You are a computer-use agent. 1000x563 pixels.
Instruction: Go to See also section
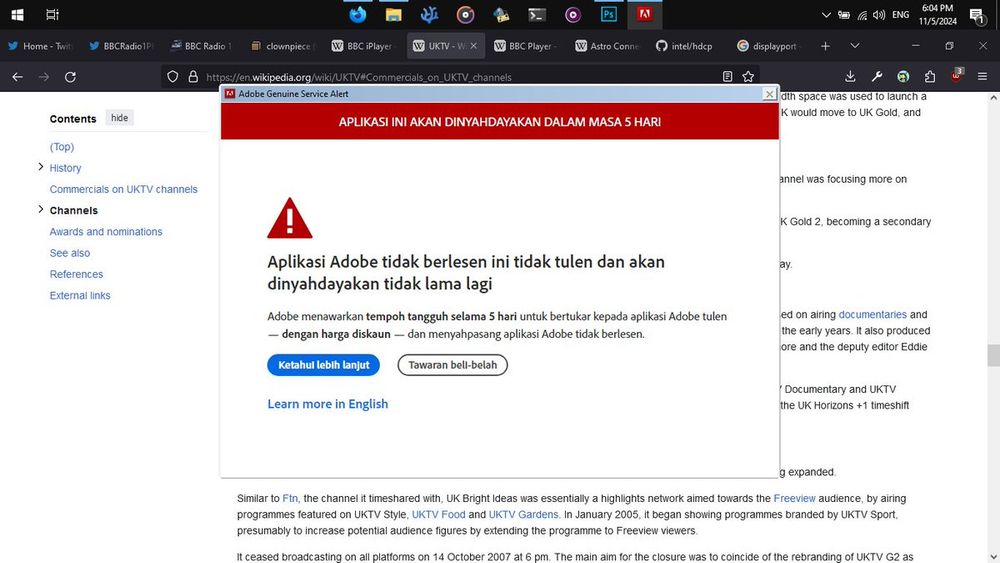[x=70, y=253]
